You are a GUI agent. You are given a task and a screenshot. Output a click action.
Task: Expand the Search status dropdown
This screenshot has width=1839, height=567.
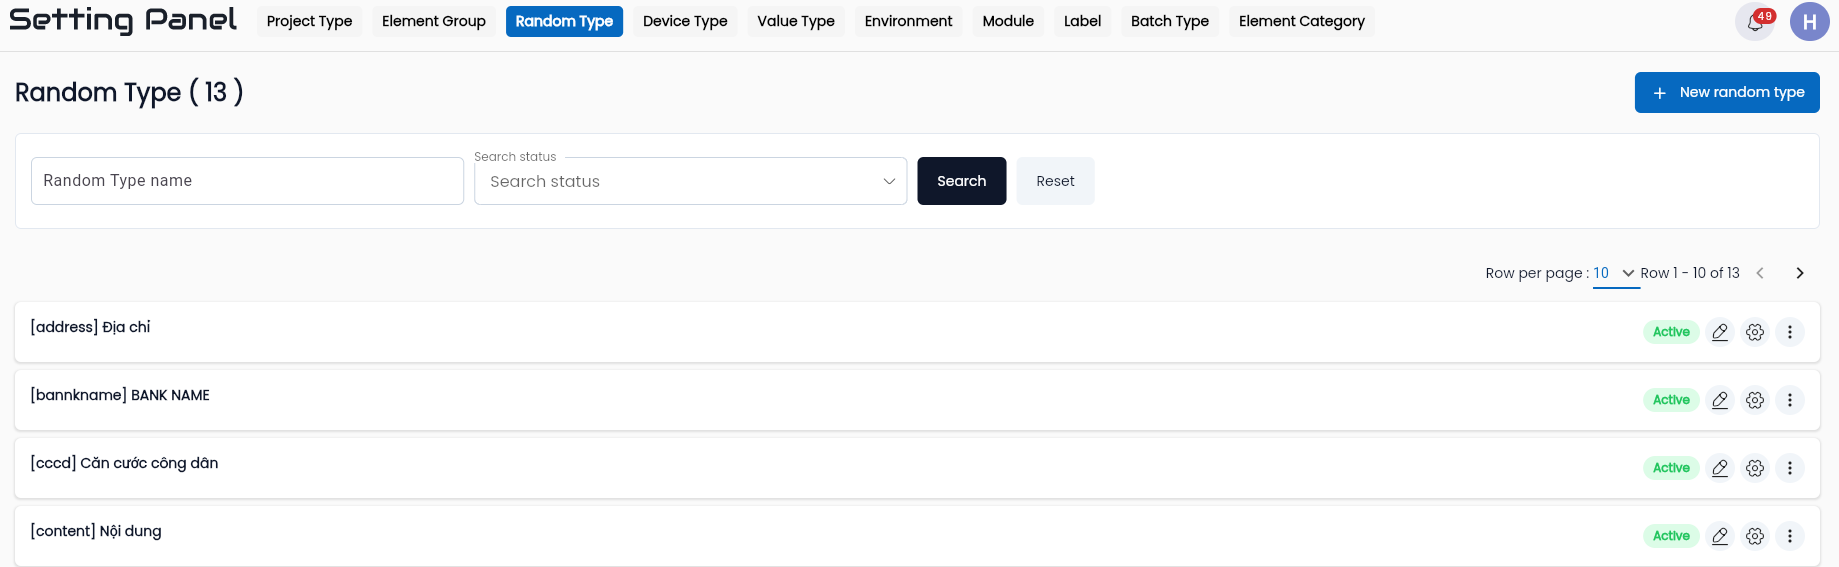coord(690,181)
